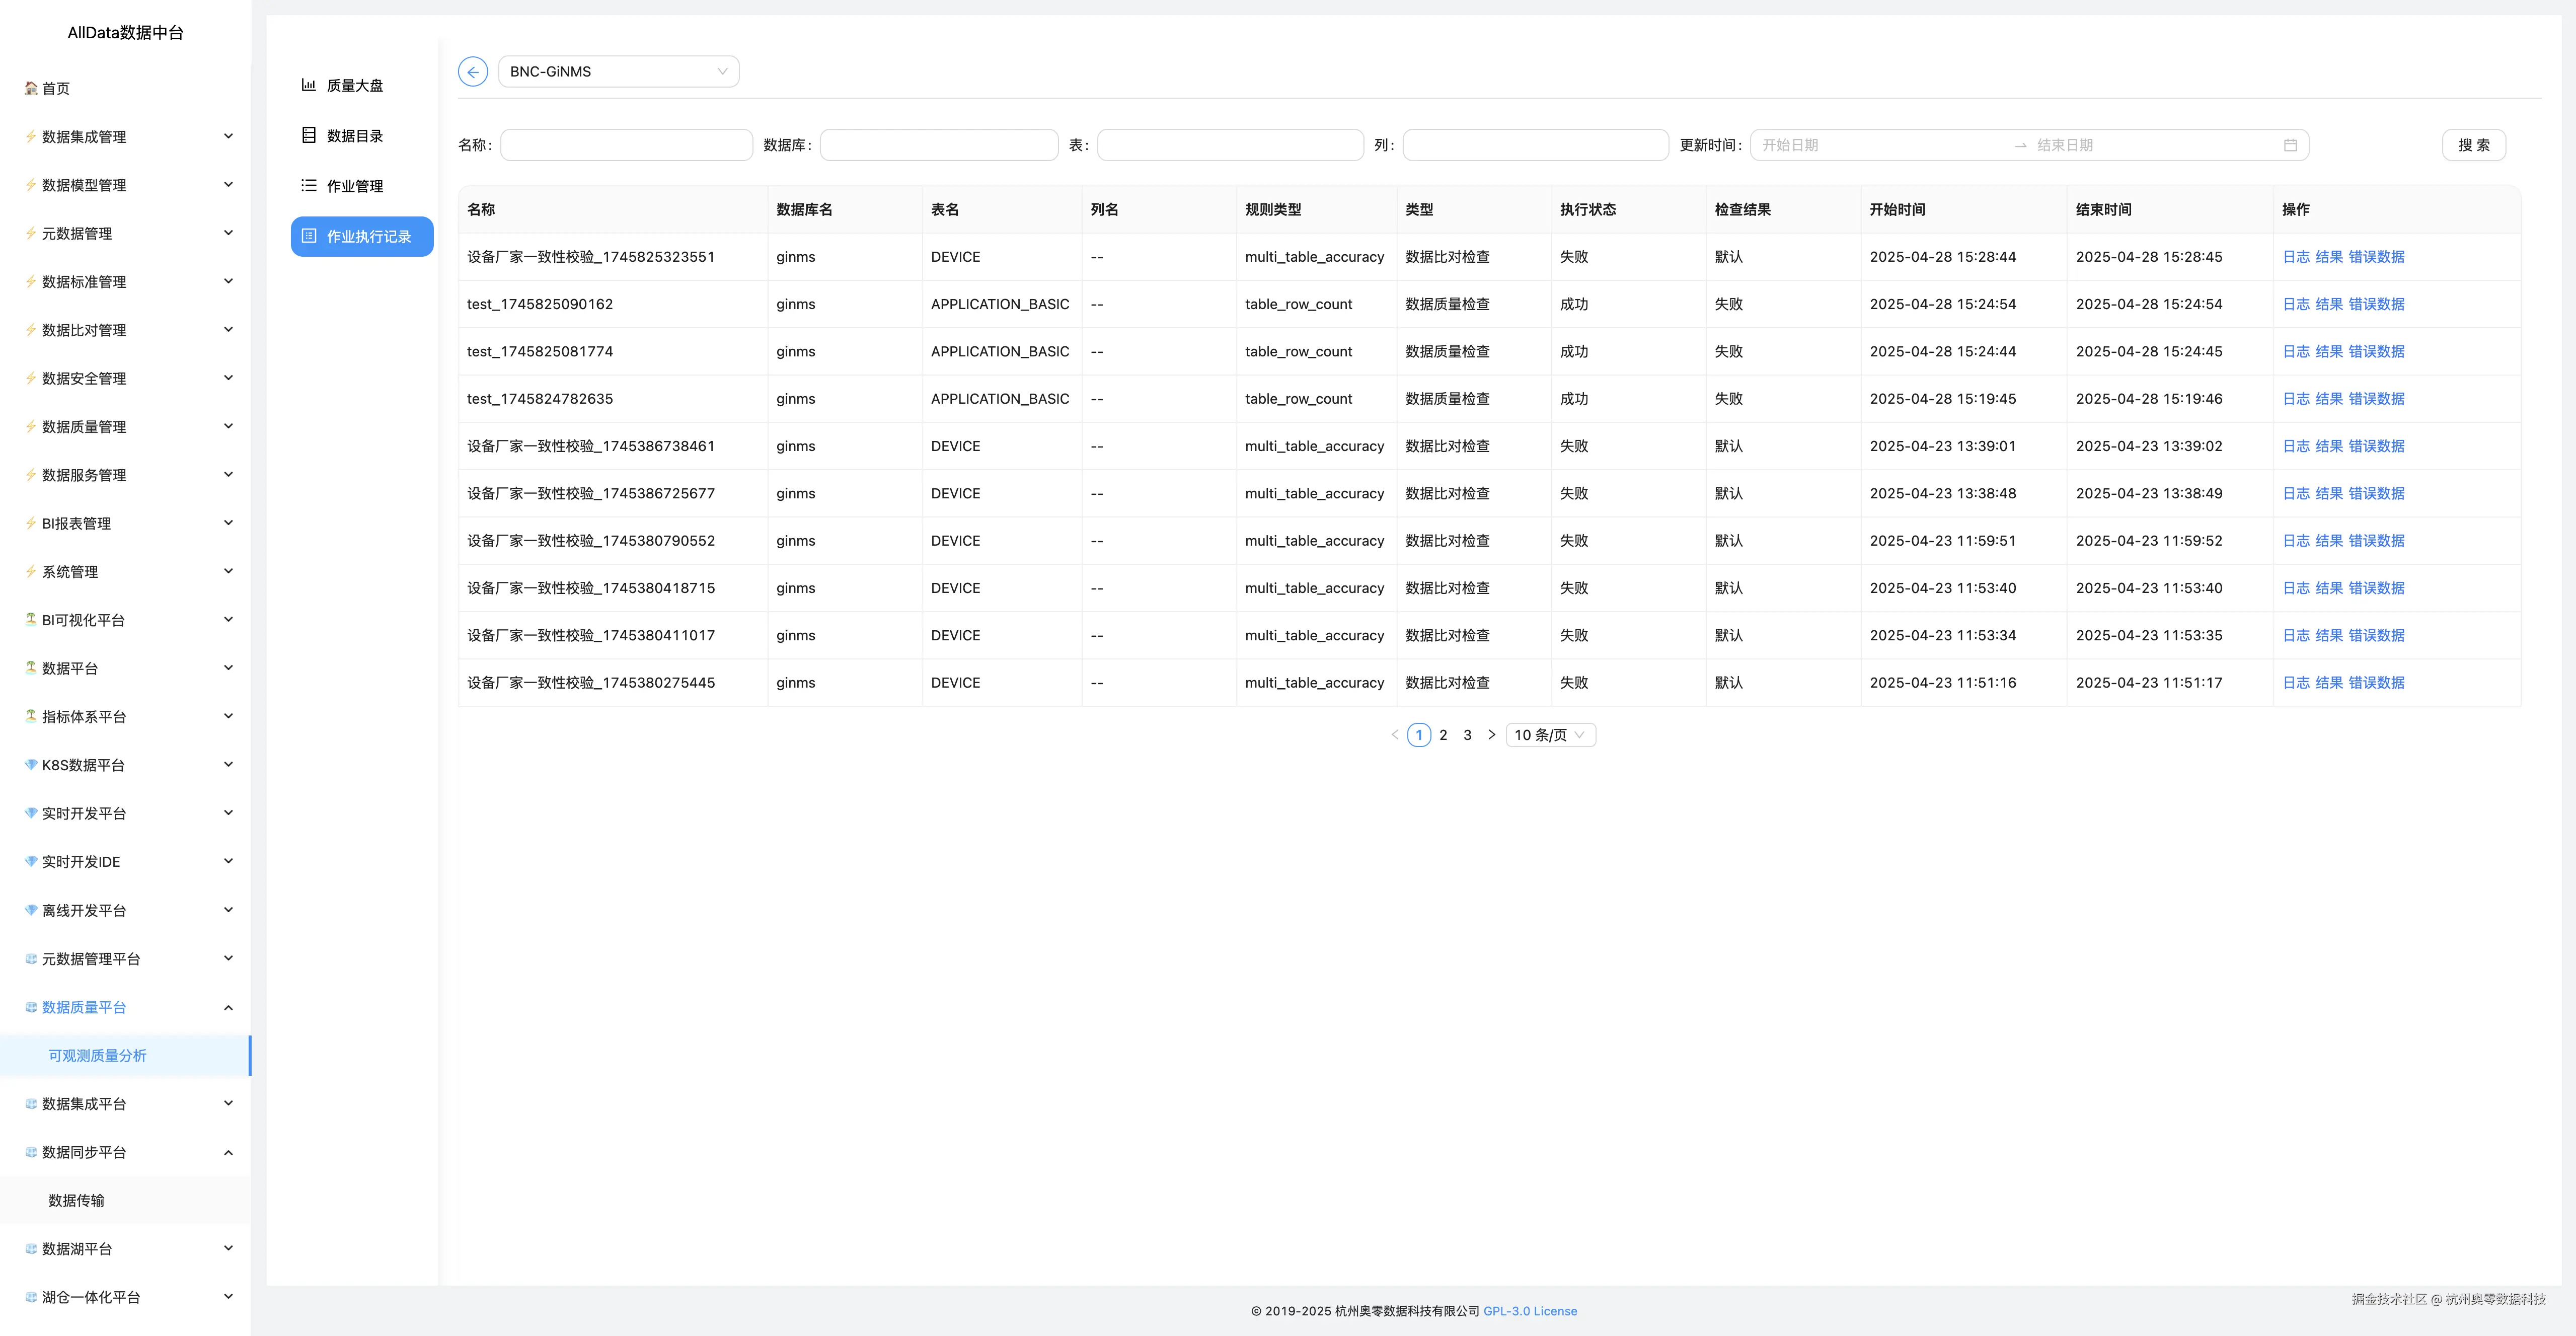The height and width of the screenshot is (1336, 2576).
Task: Click the 作业执行记录 record icon
Action: click(x=309, y=236)
